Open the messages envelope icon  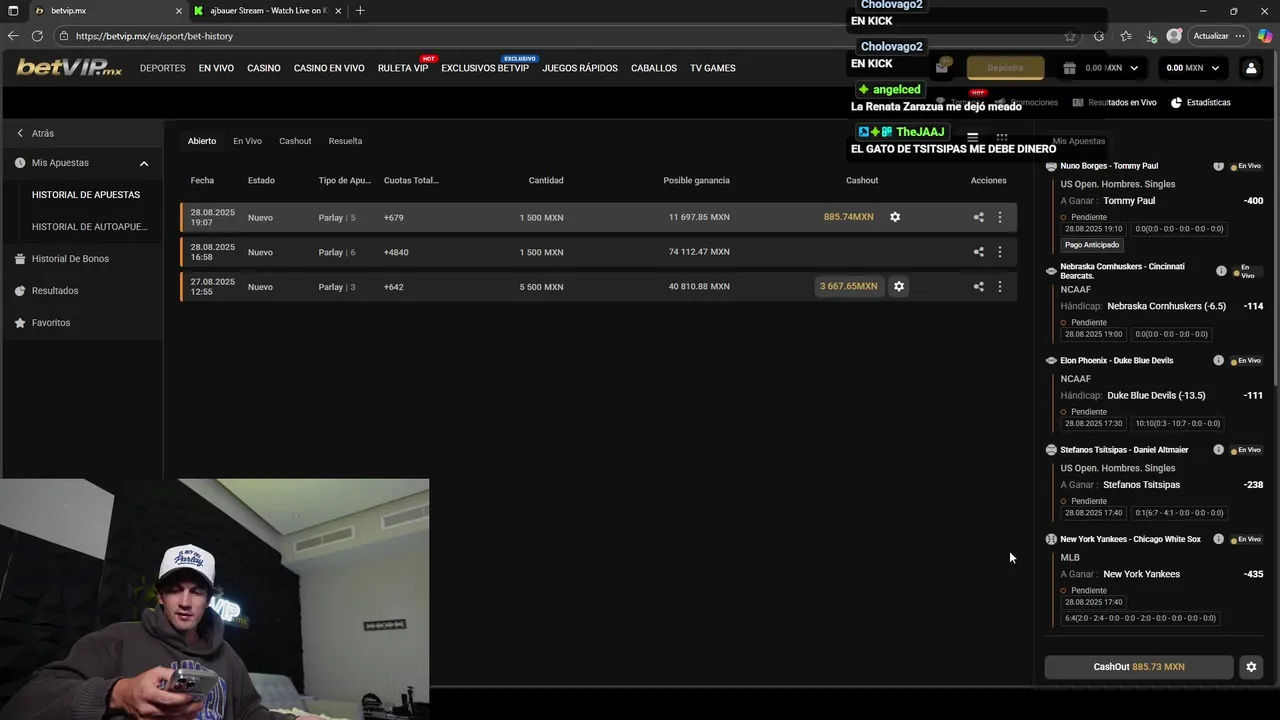pyautogui.click(x=942, y=68)
